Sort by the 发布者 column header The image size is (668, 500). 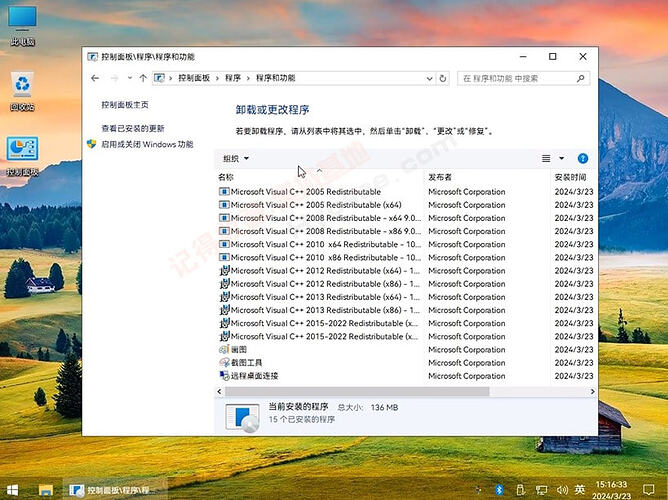coord(487,177)
